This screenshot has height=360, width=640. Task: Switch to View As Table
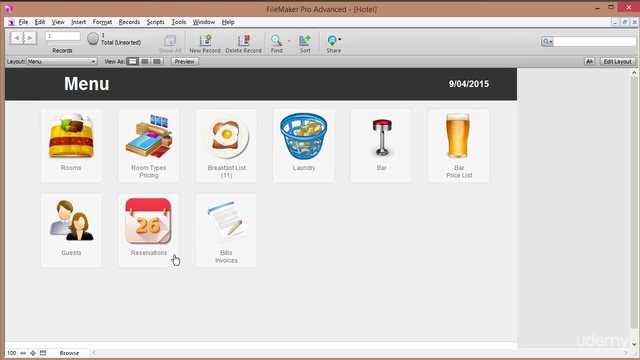point(157,62)
